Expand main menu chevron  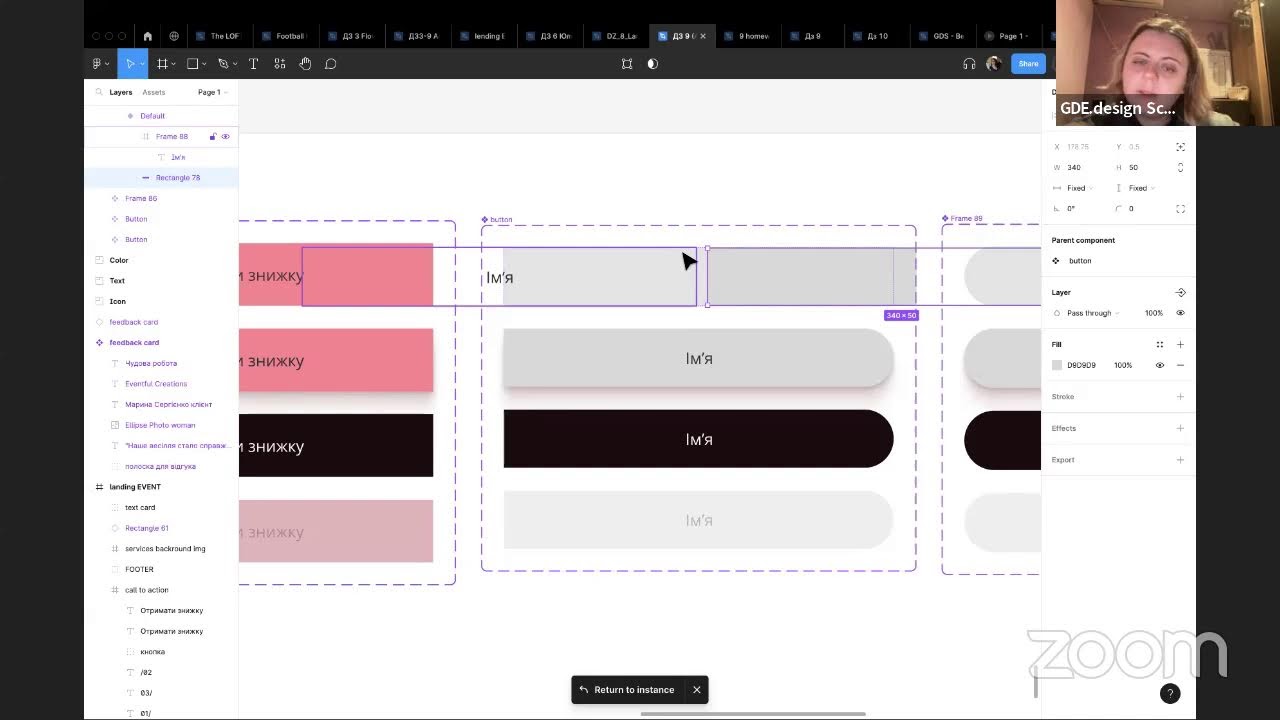pyautogui.click(x=107, y=64)
